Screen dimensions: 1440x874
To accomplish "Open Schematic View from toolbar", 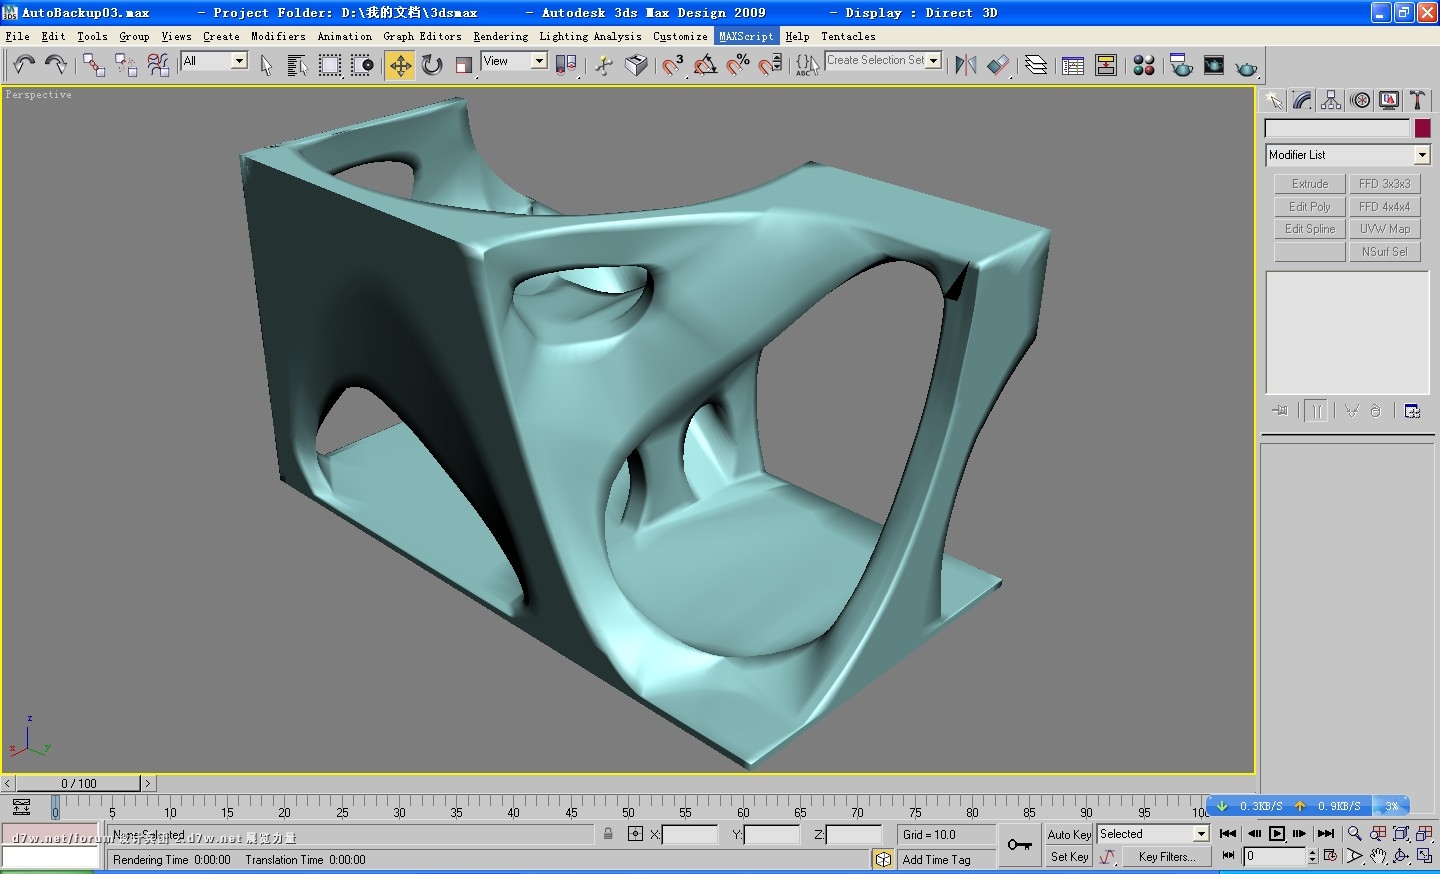I will click(1106, 65).
